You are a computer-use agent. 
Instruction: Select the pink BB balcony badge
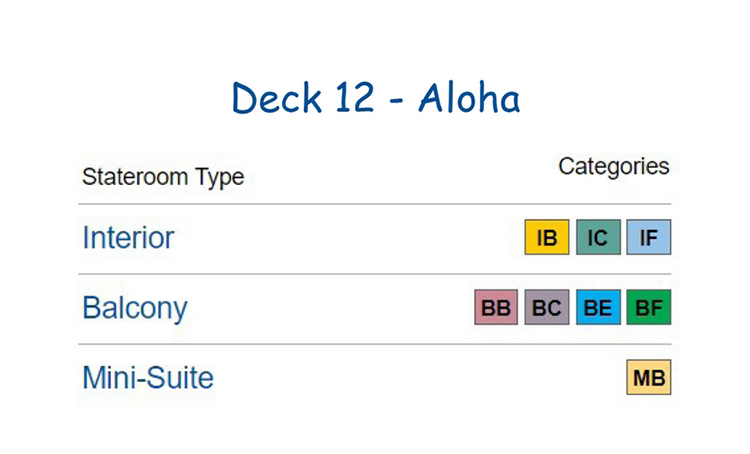[x=496, y=307]
